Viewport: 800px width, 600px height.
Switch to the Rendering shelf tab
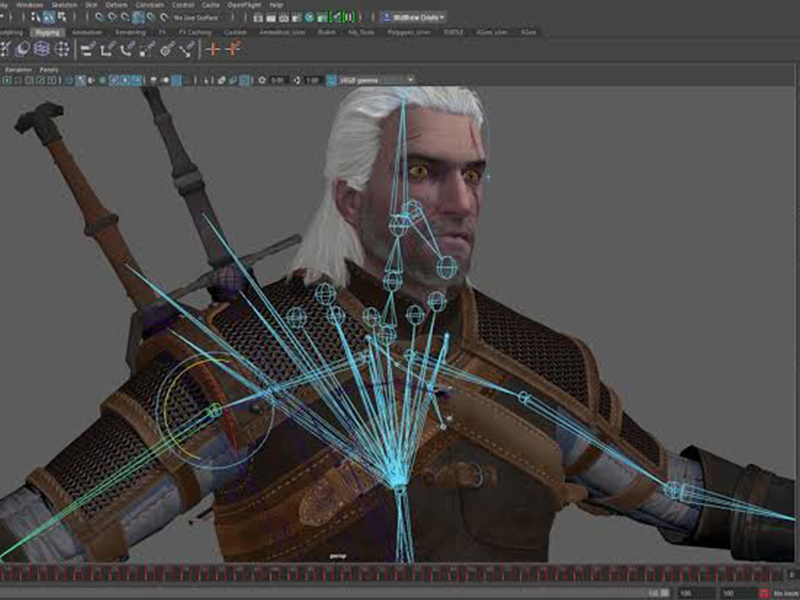click(130, 32)
